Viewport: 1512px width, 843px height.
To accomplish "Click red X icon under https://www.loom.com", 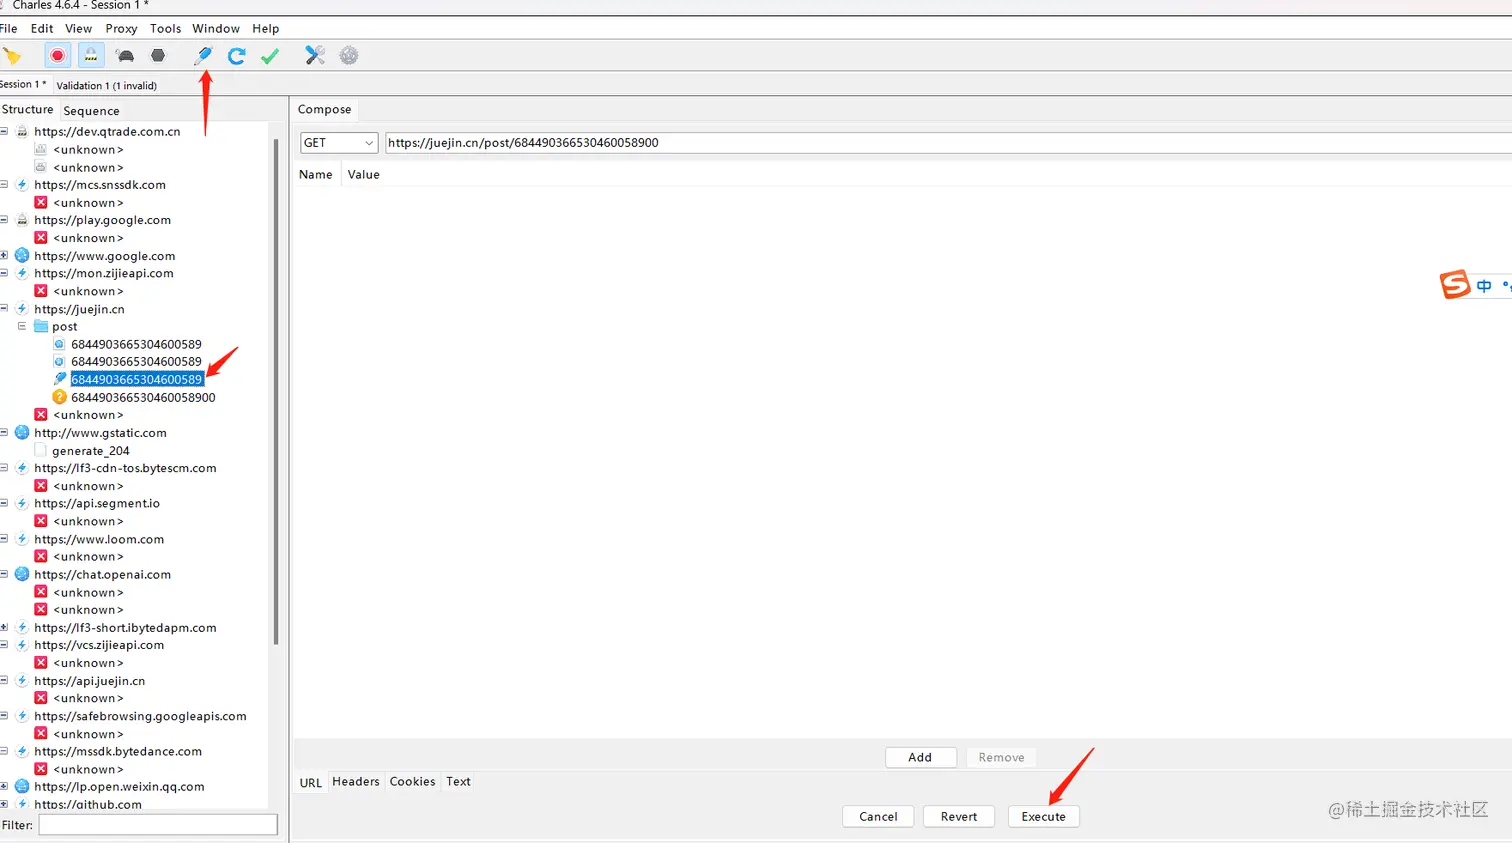I will click(41, 556).
